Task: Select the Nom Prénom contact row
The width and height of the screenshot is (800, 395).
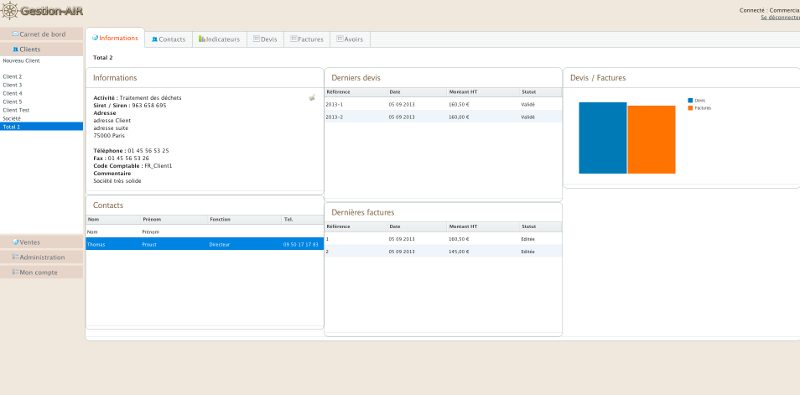Action: coord(205,232)
